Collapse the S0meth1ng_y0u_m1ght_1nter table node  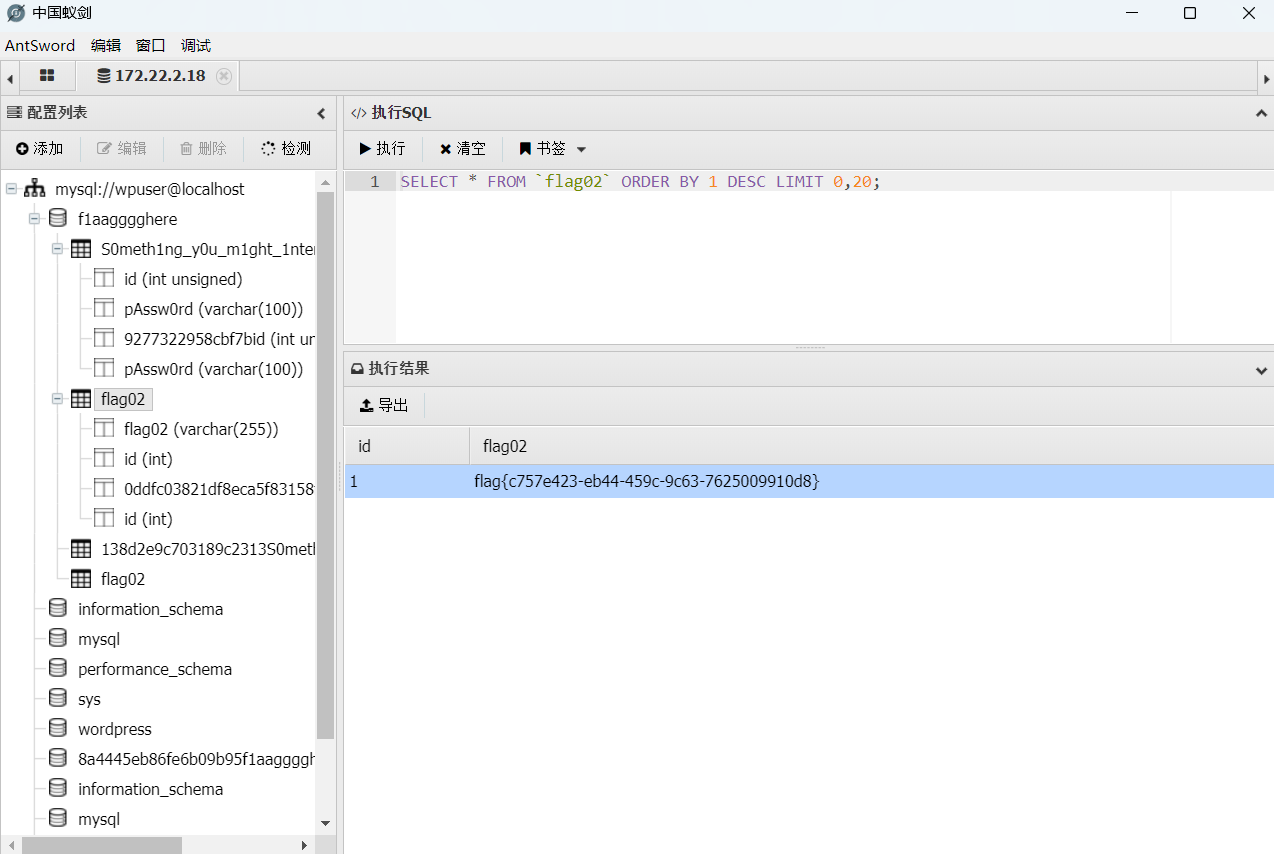click(57, 249)
